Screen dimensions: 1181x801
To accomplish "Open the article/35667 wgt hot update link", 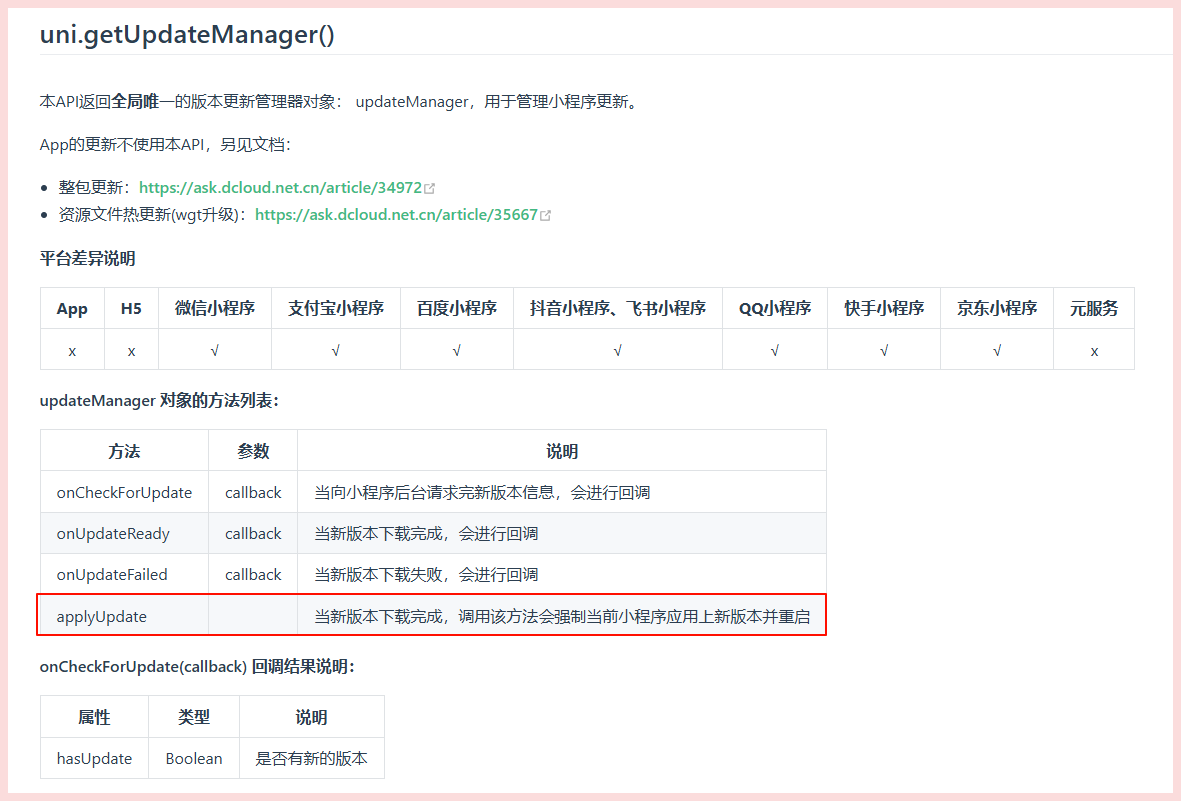I will point(396,215).
